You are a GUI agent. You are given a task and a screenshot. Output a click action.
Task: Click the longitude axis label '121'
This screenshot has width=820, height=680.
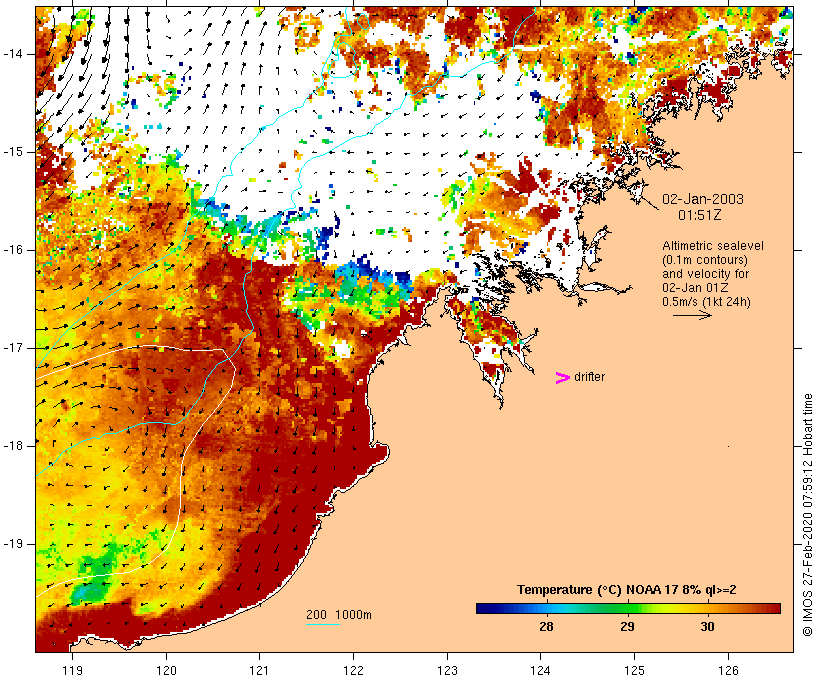(259, 670)
